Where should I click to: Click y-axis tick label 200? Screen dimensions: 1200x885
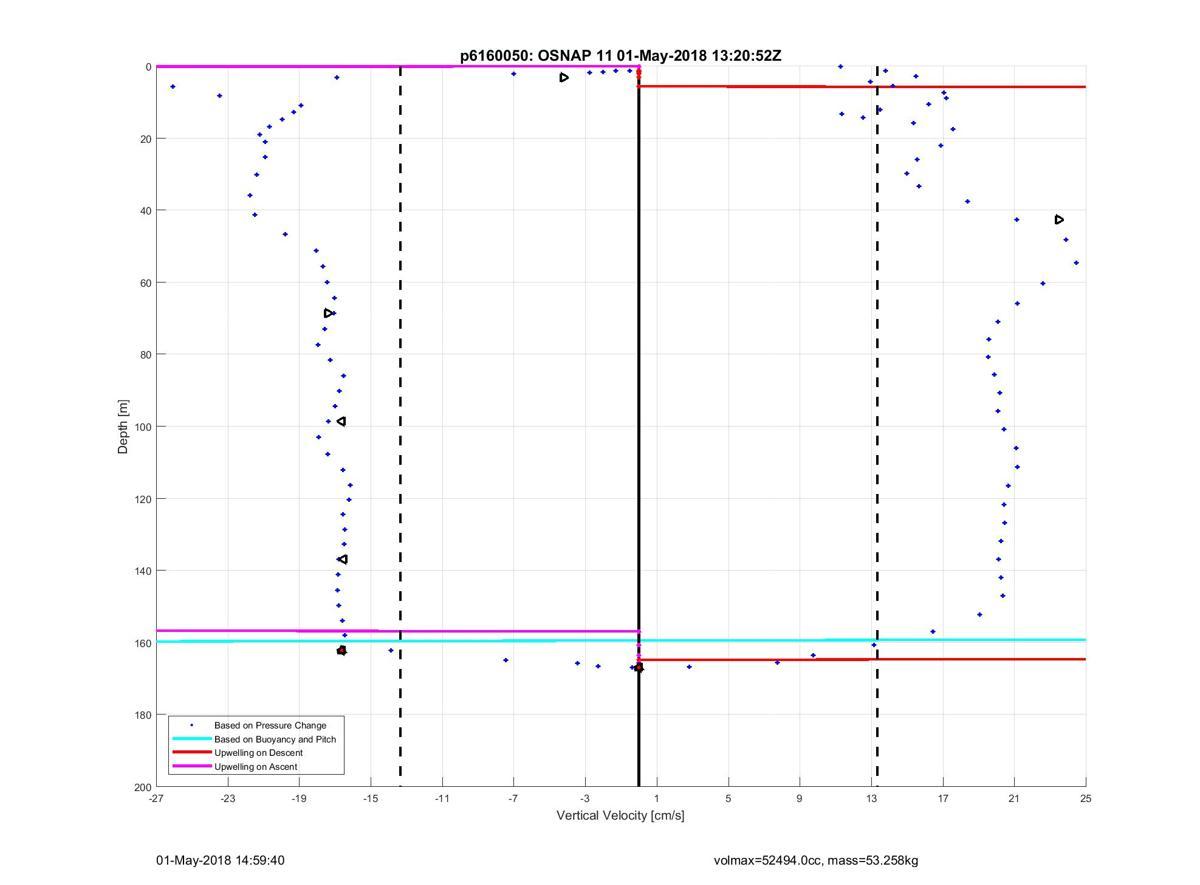point(142,787)
